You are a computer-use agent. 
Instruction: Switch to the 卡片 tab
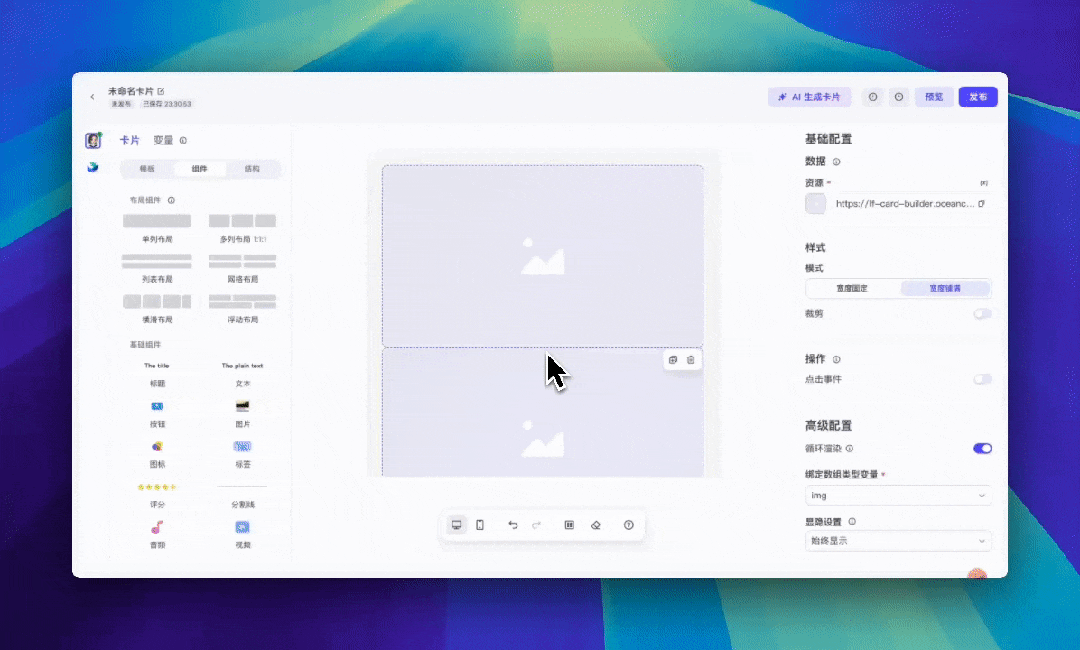coord(129,140)
